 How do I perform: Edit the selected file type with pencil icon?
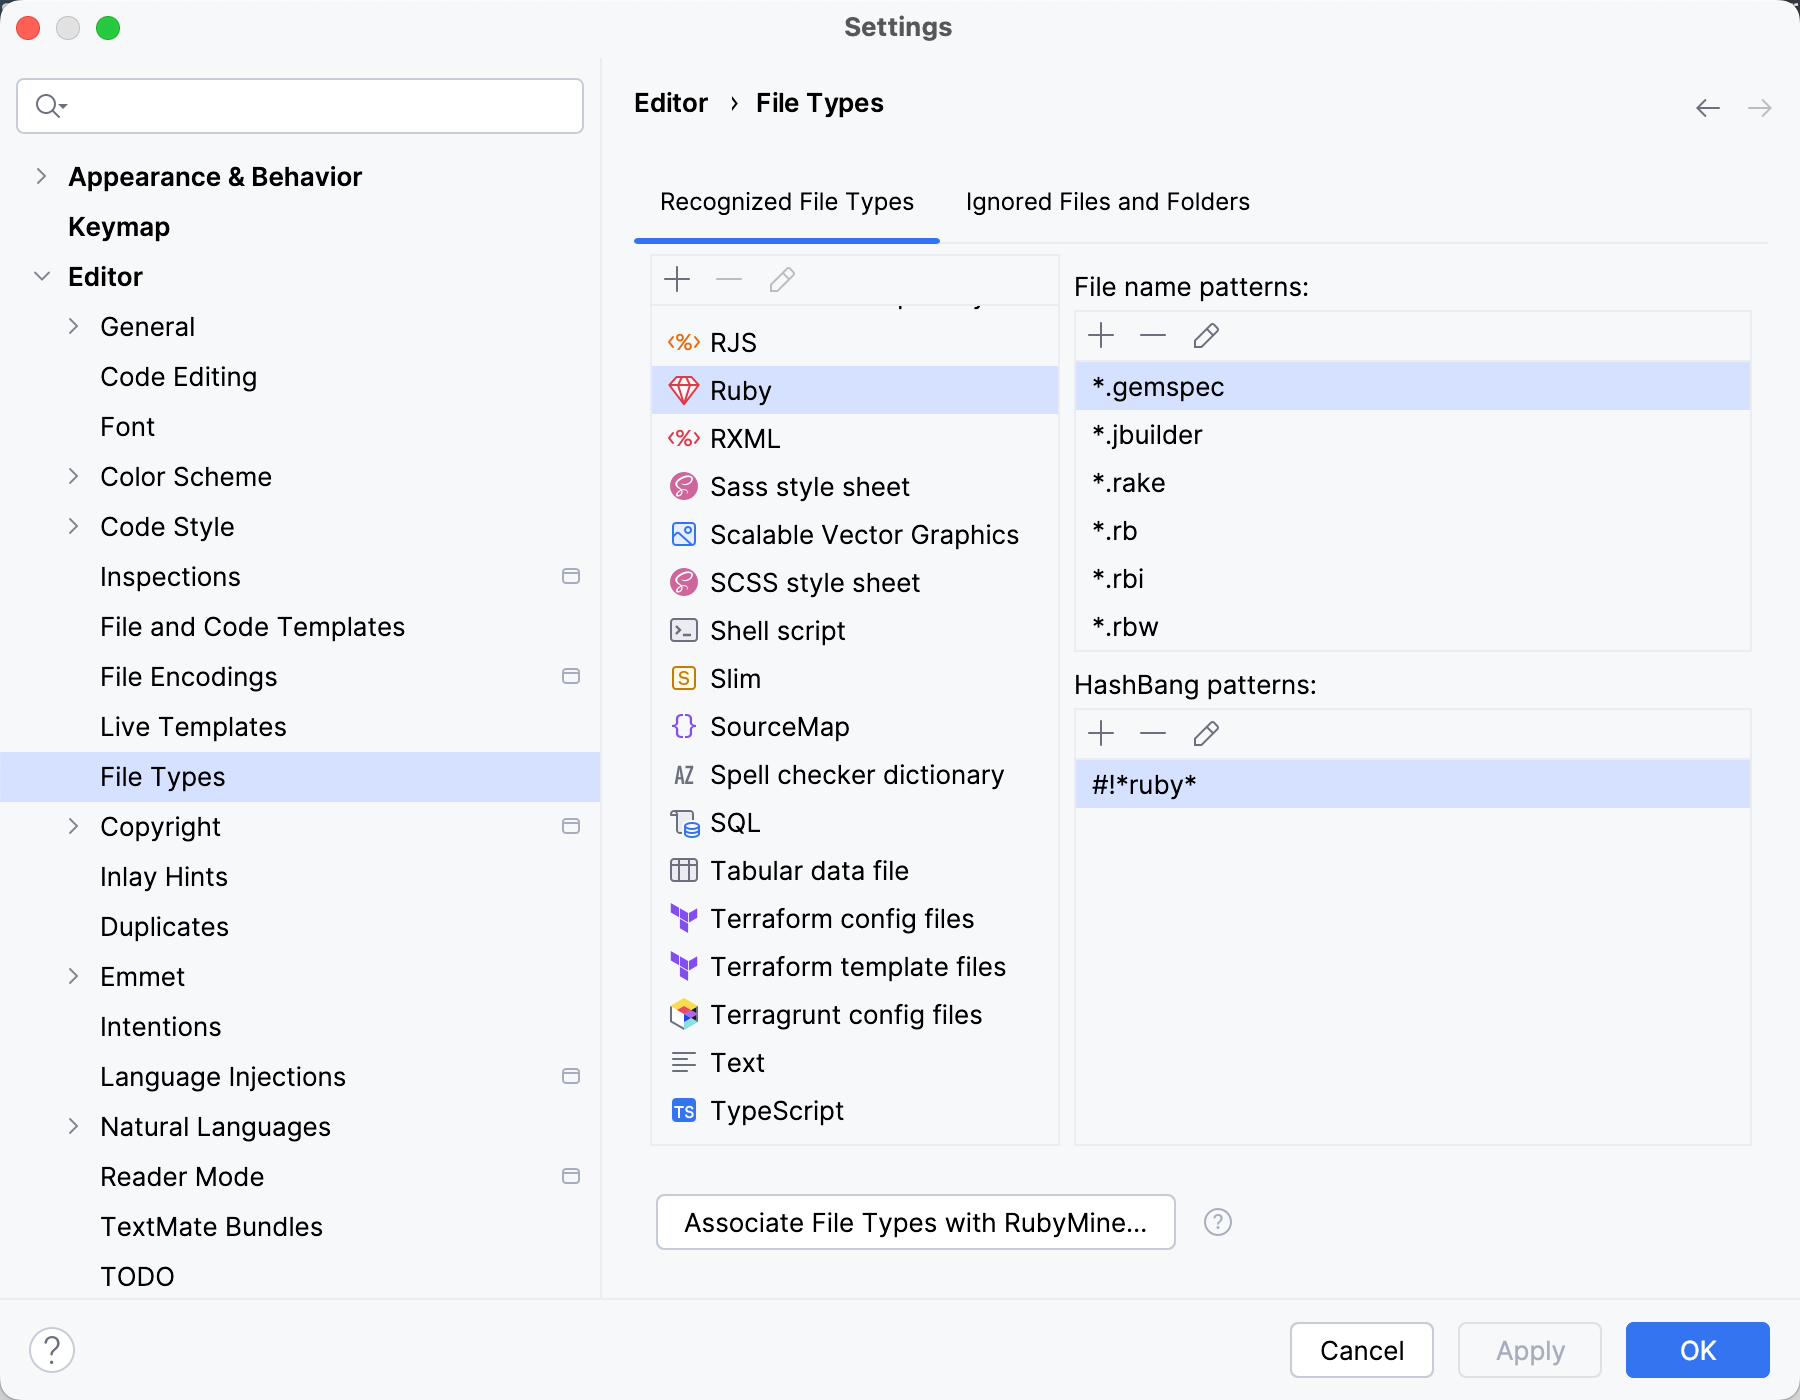coord(782,280)
